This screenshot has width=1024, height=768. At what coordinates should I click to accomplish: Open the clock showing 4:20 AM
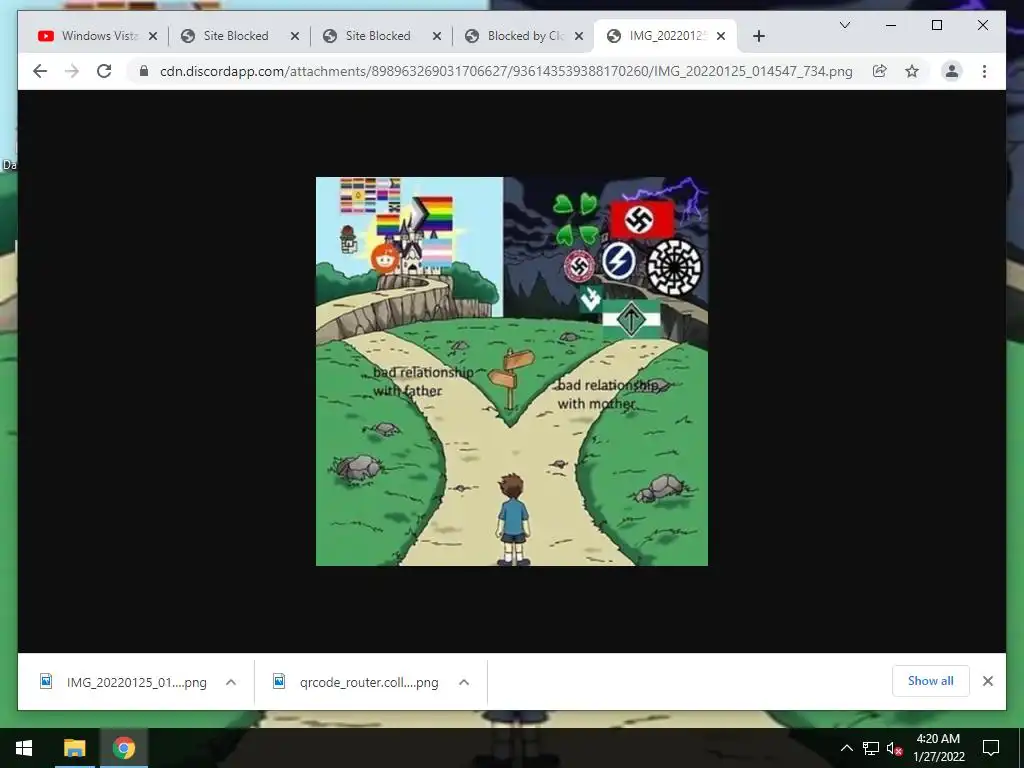coord(938,748)
